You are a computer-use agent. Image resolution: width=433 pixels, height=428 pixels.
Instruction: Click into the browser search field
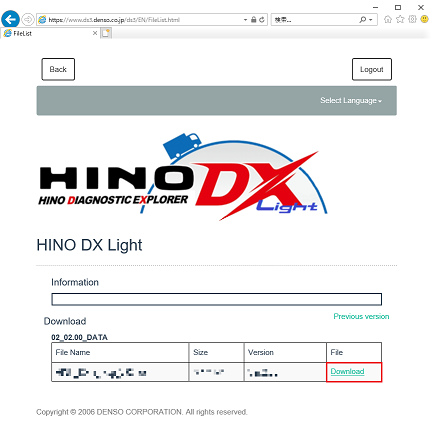[315, 20]
